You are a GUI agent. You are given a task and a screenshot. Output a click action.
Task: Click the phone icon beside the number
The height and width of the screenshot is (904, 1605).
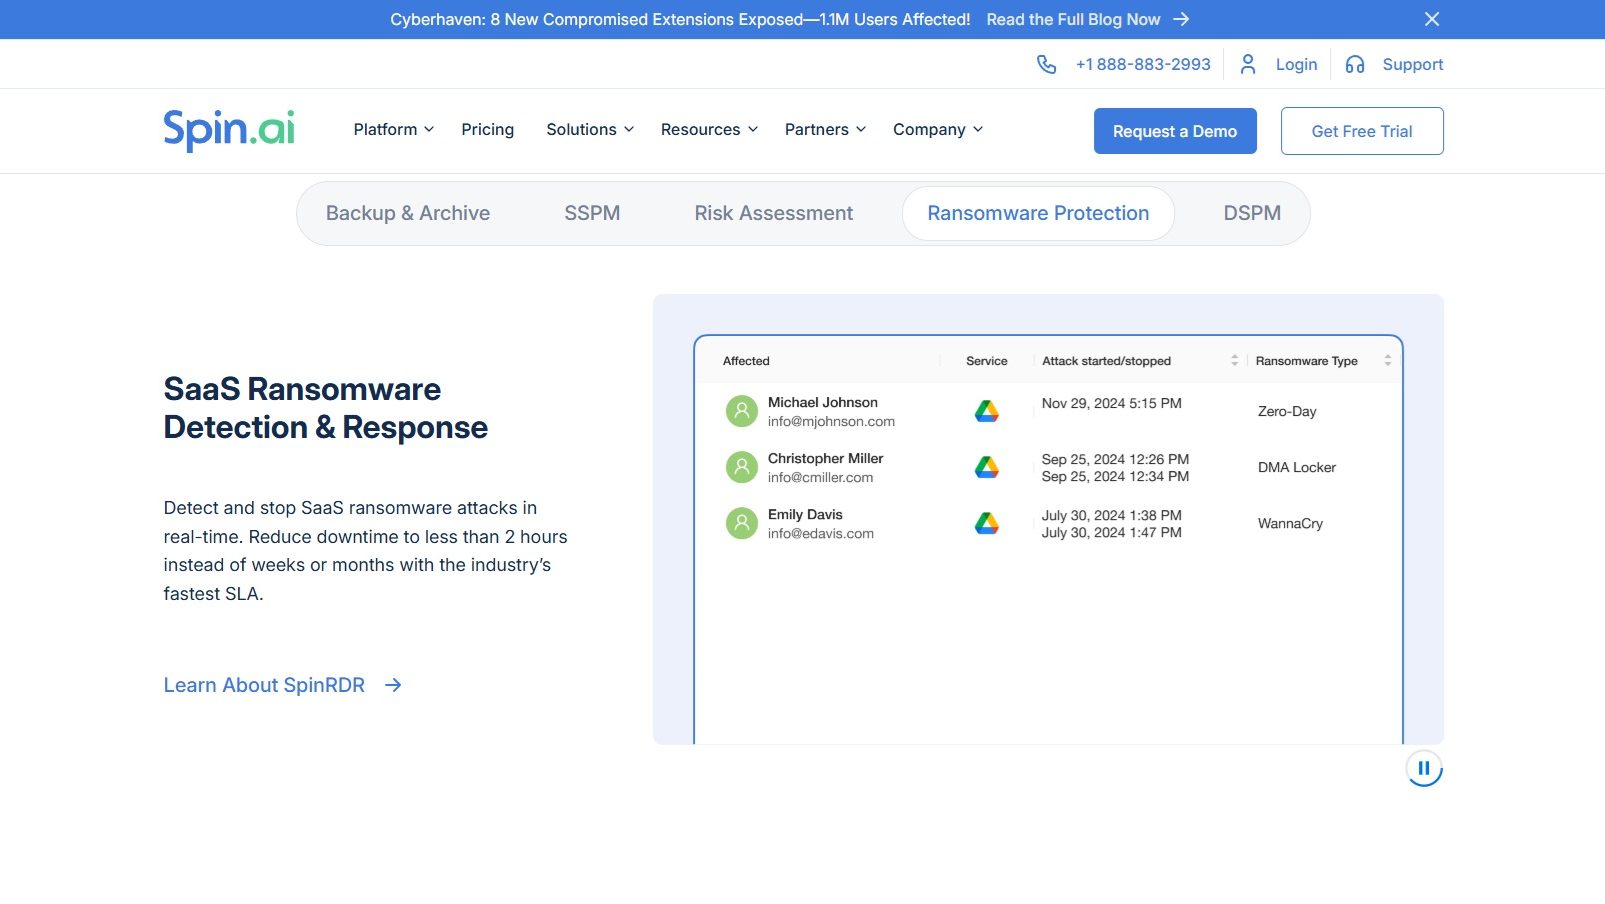coord(1046,65)
